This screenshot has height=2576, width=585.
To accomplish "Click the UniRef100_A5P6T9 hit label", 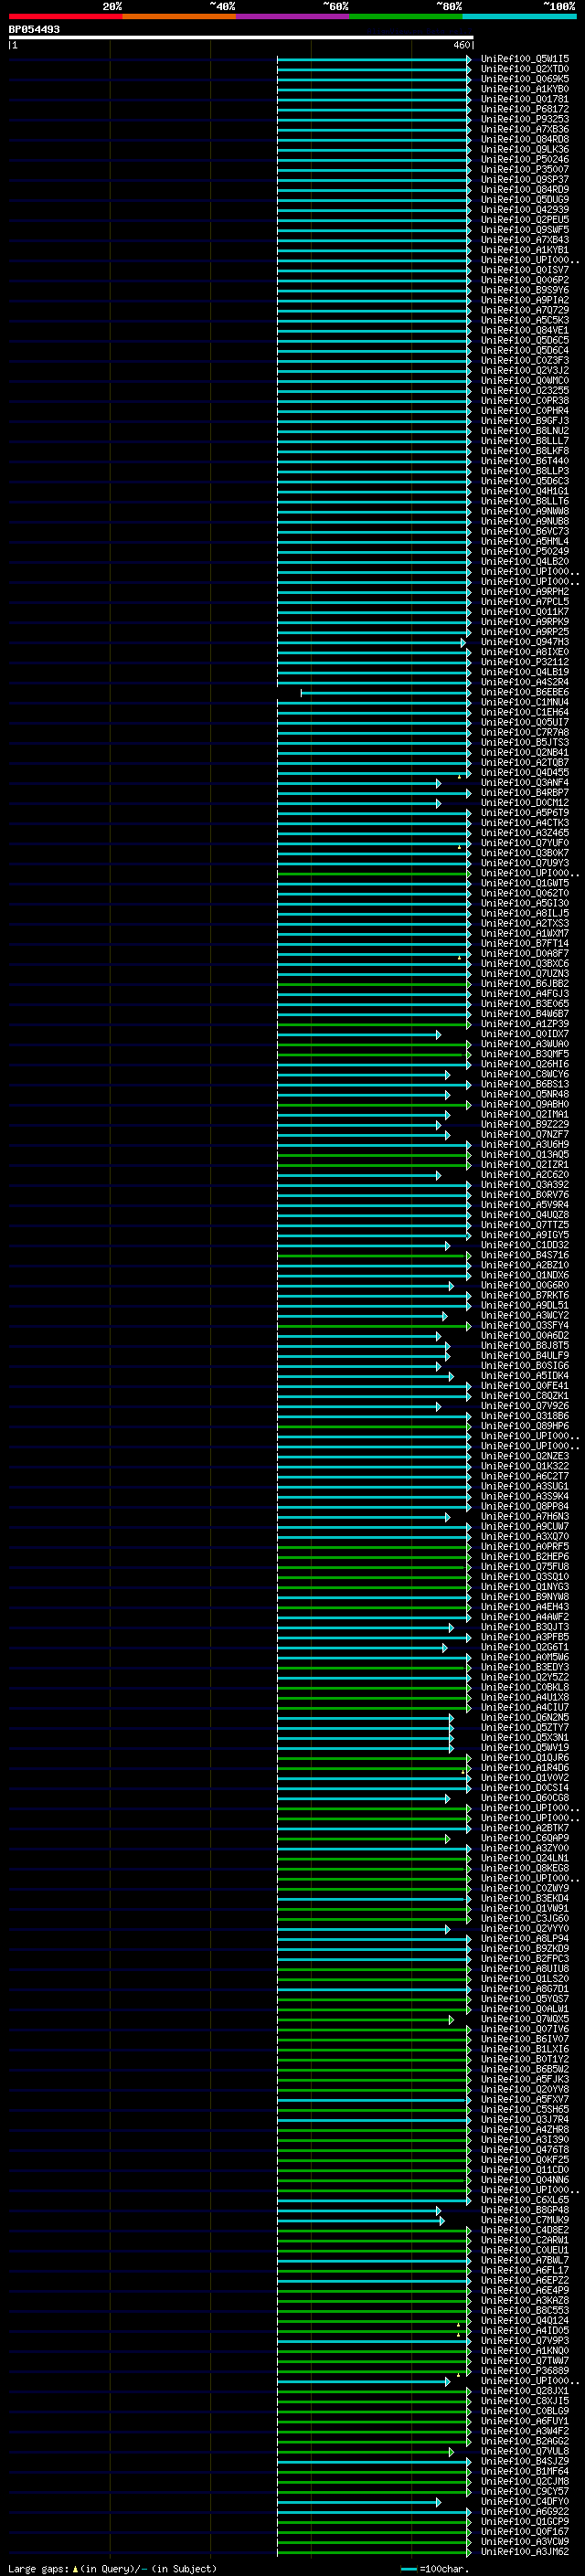I will (525, 813).
